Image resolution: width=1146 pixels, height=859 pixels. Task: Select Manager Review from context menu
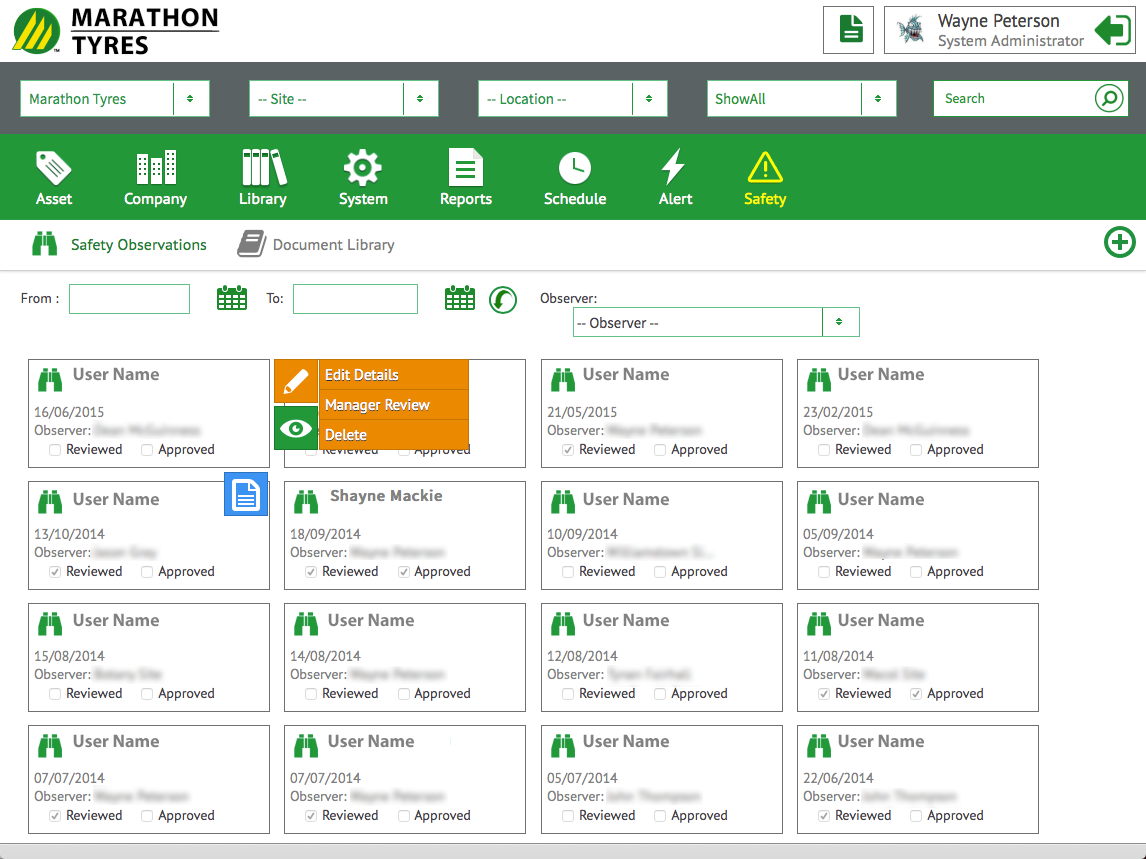click(377, 405)
